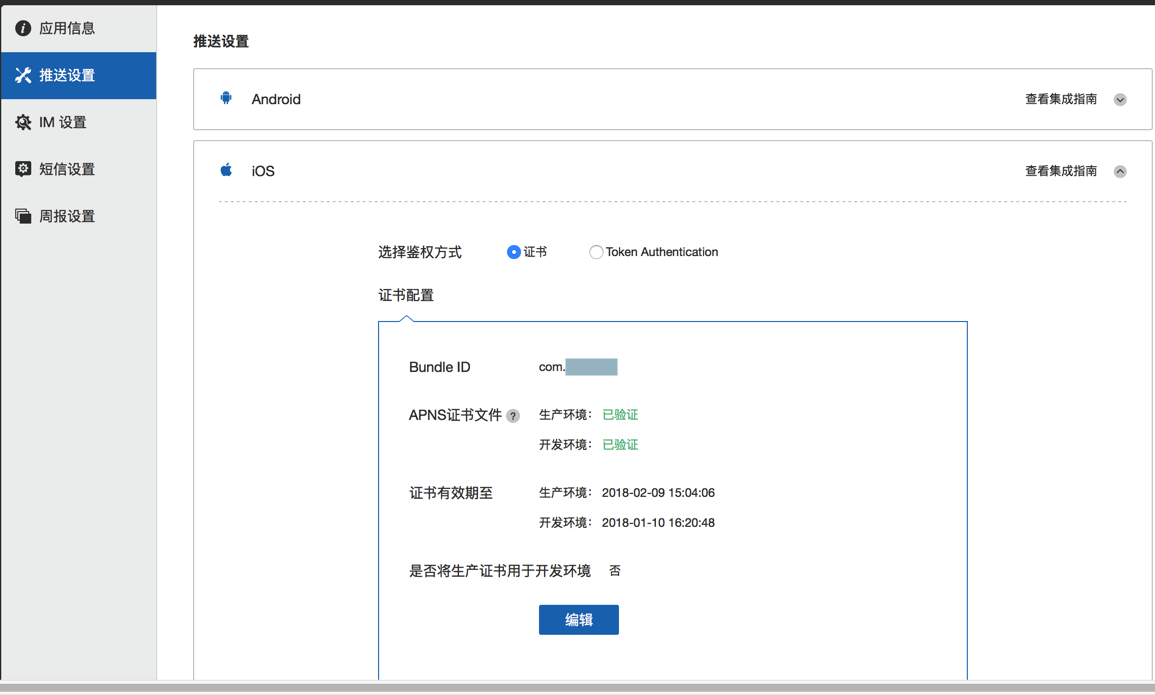This screenshot has height=695, width=1155.
Task: Click the 开发环境 已验证 status text
Action: click(x=620, y=445)
